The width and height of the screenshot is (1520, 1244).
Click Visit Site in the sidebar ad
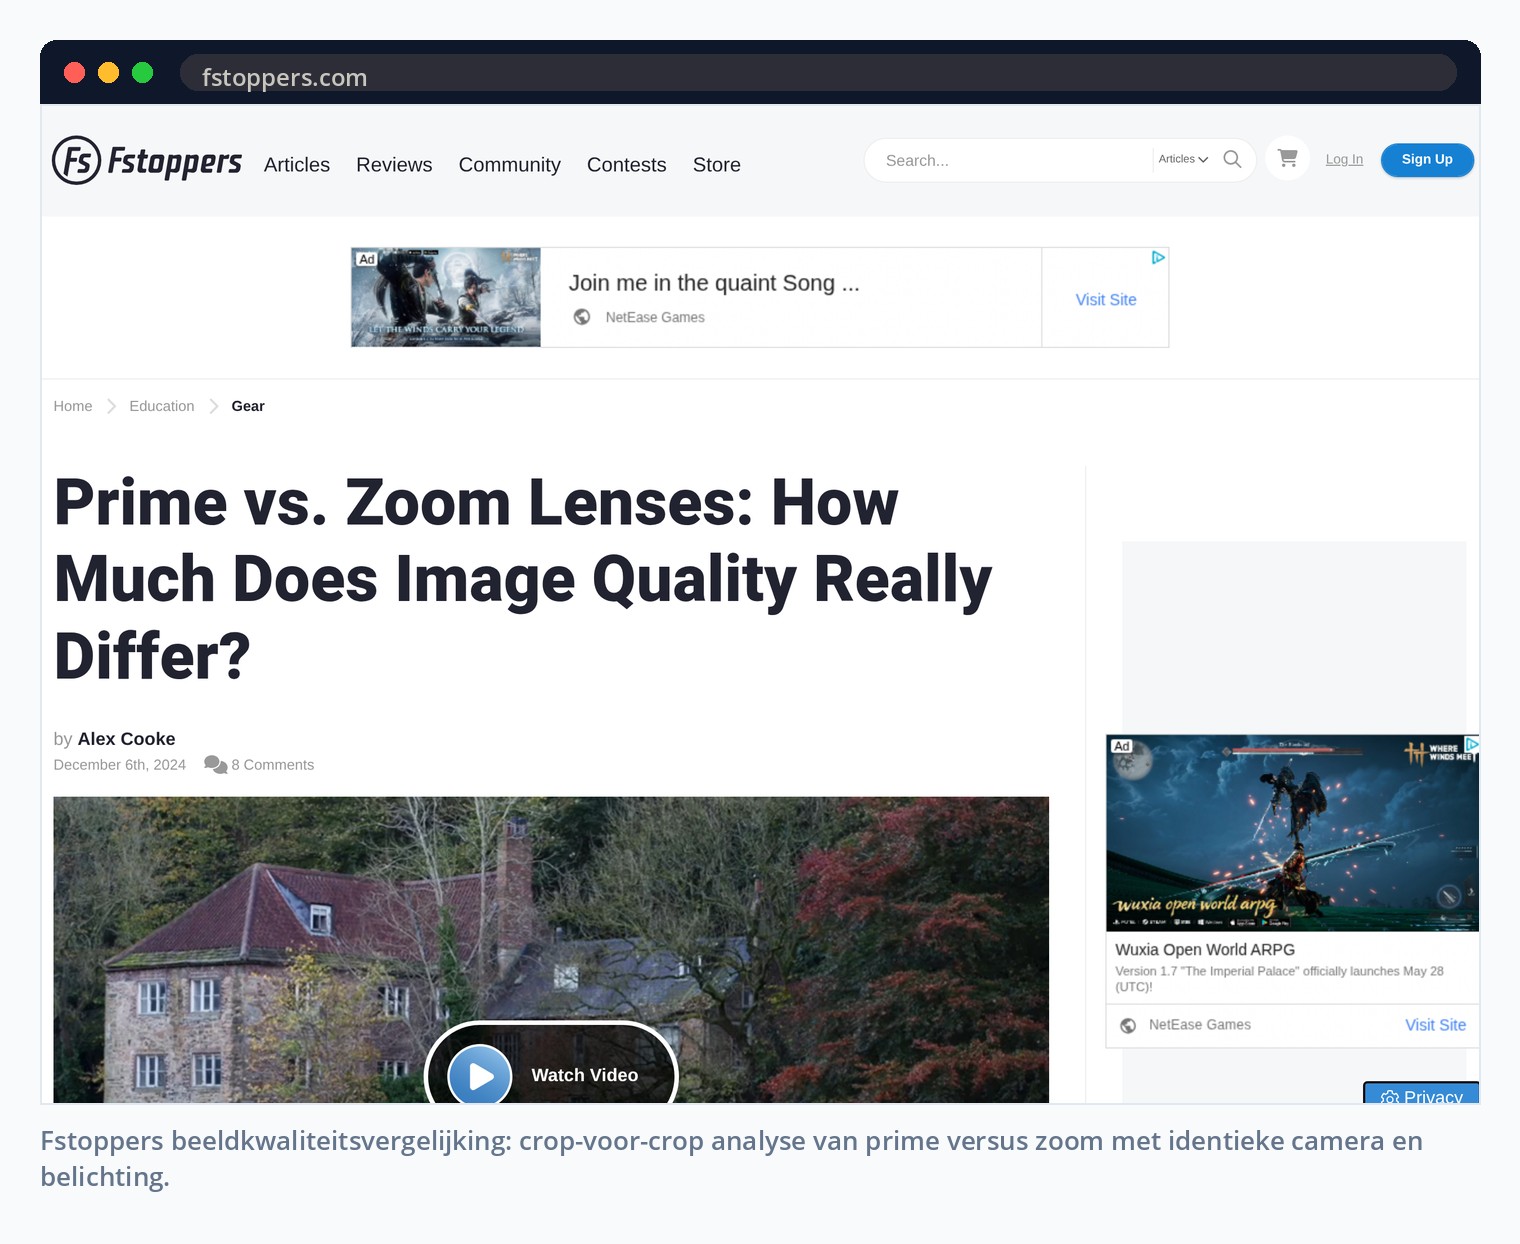(x=1435, y=1025)
